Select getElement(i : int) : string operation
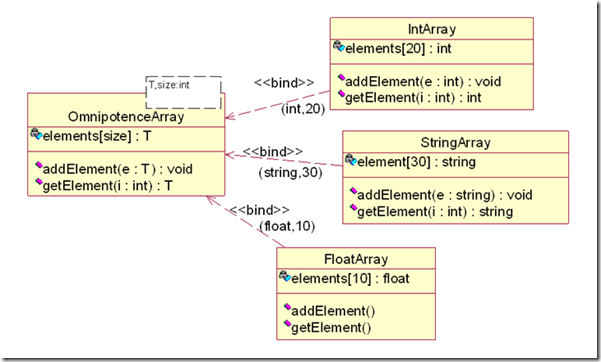This screenshot has width=601, height=362. click(435, 212)
